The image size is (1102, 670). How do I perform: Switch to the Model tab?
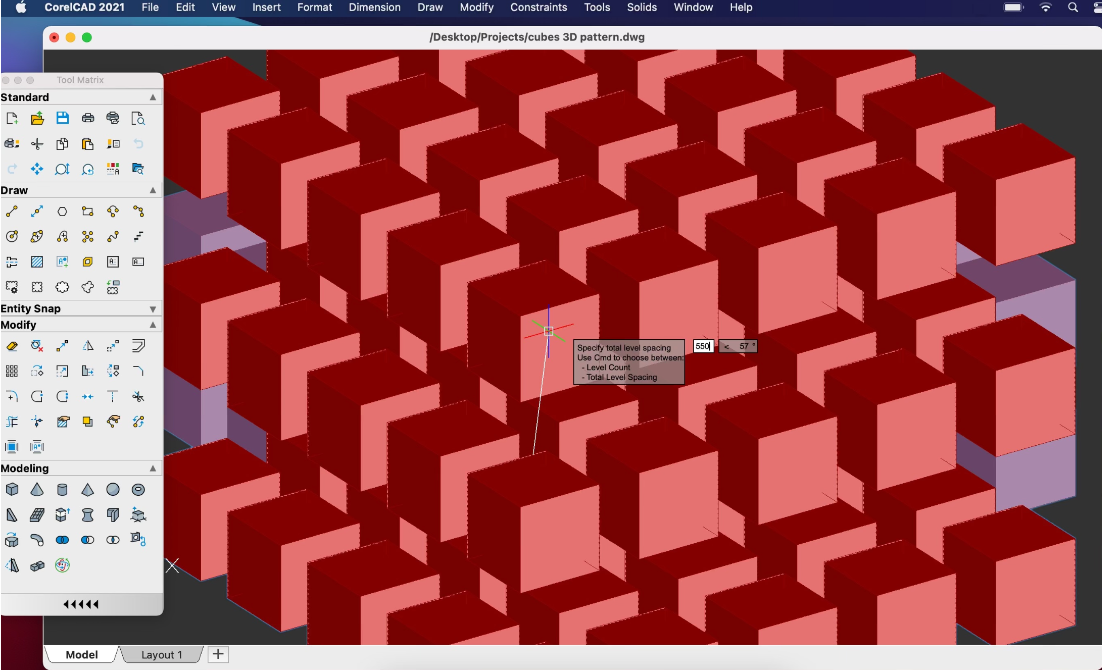[82, 655]
